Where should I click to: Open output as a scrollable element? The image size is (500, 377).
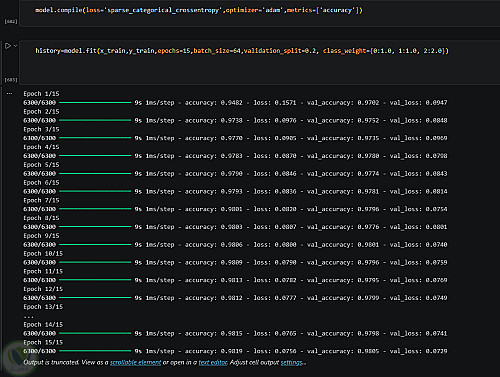(135, 362)
